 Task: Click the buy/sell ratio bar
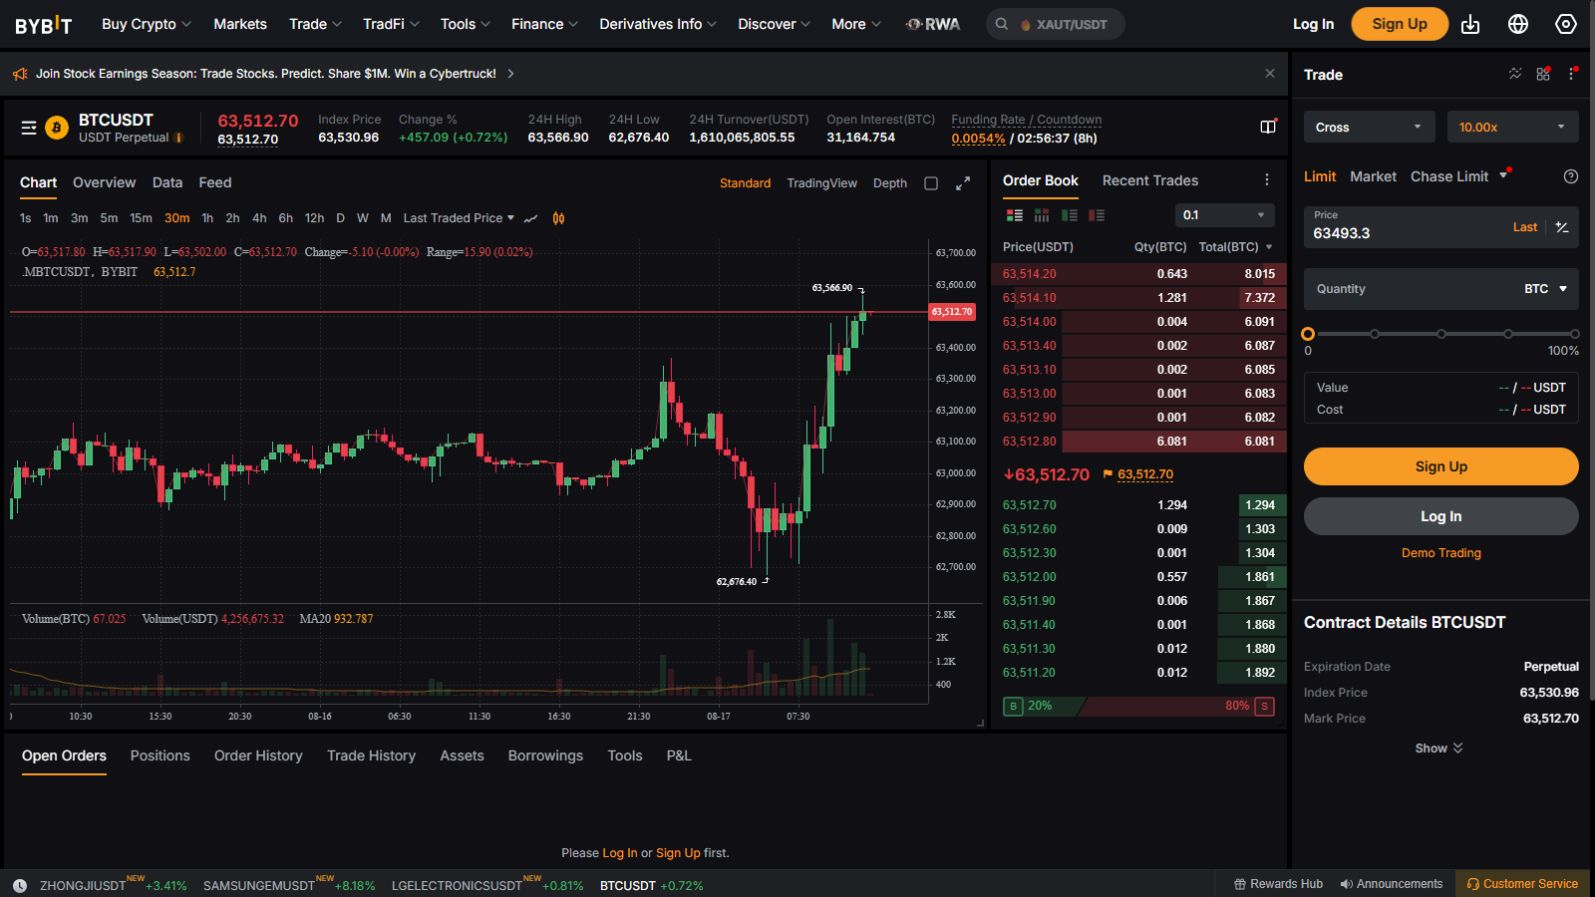click(x=1138, y=706)
